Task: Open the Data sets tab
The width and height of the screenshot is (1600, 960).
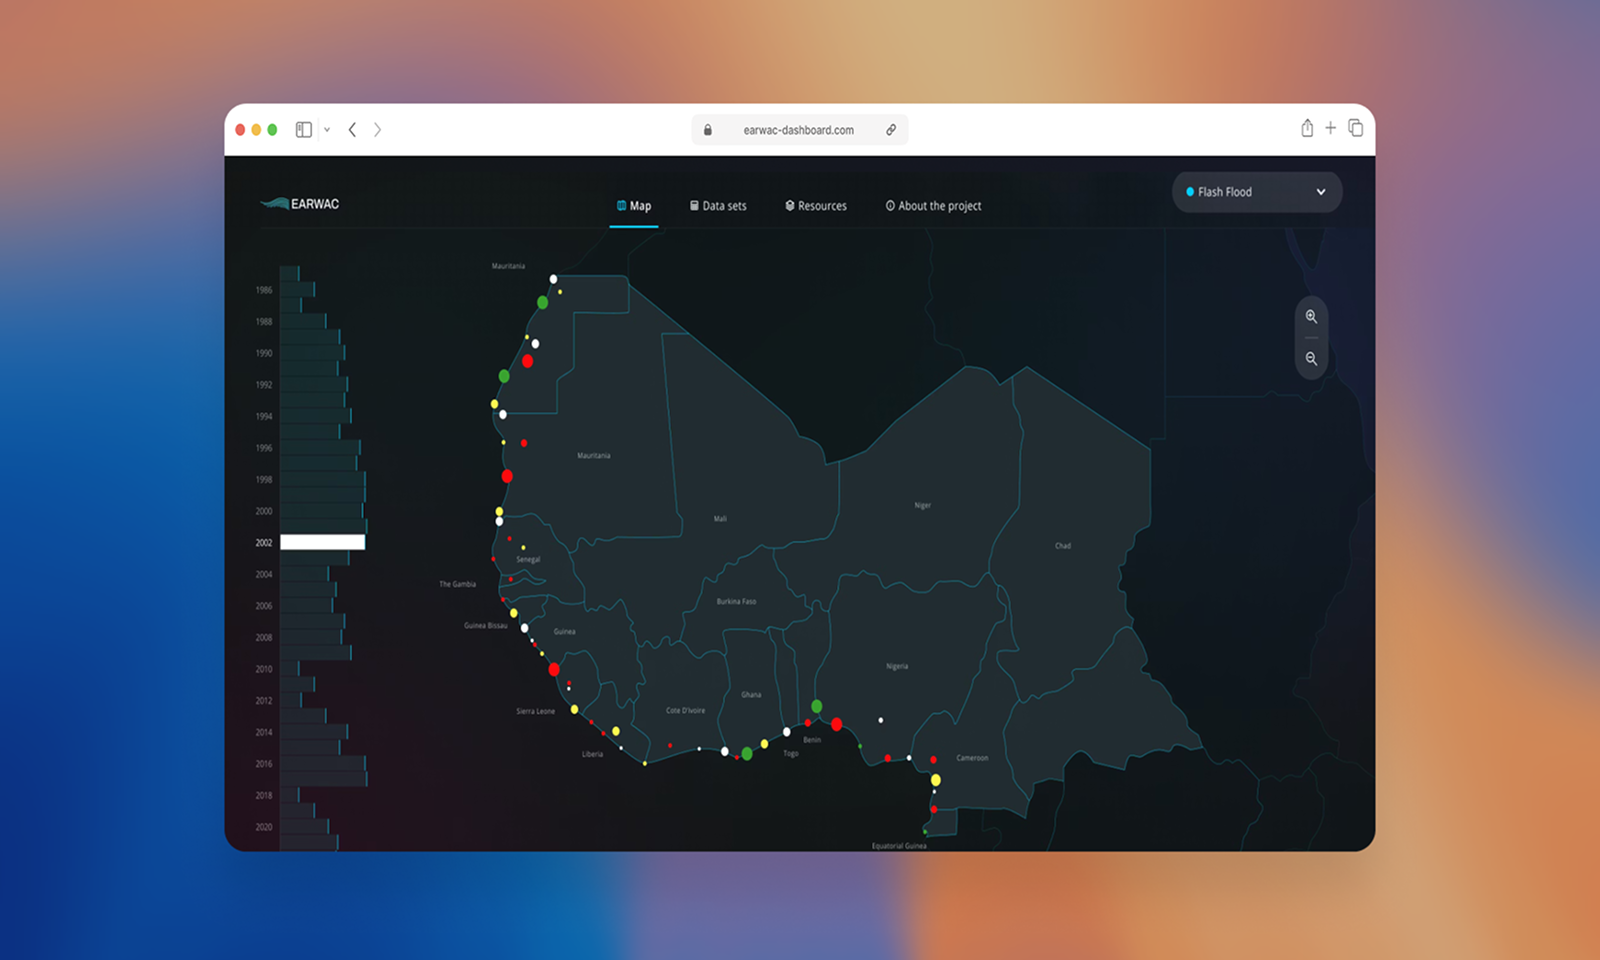Action: [718, 206]
